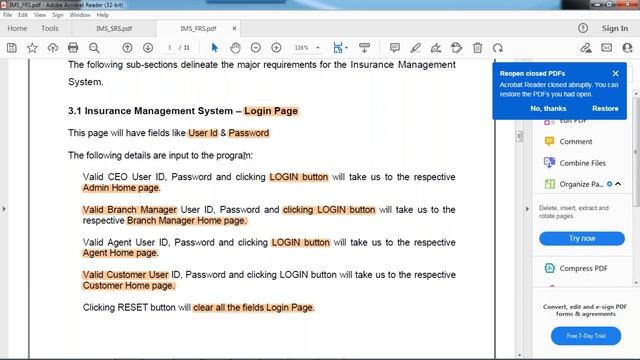The image size is (640, 360).
Task: Select the highlighter pen tool
Action: click(415, 48)
